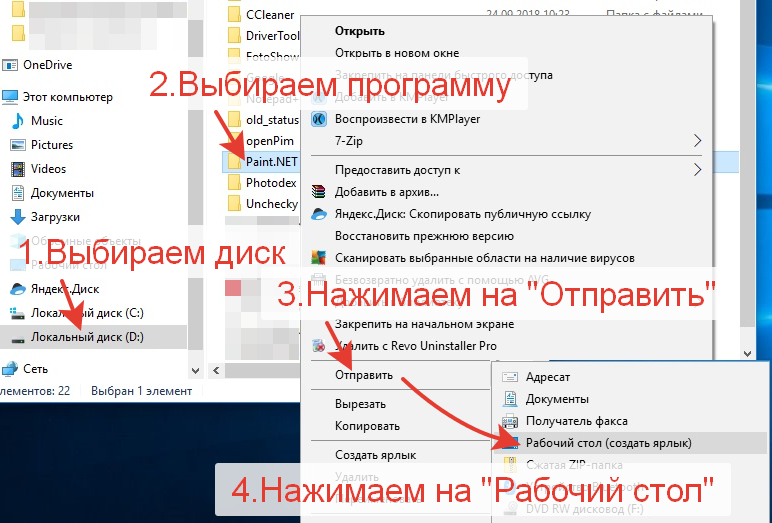Choose Вырезать in the context menu
772x523 pixels.
pyautogui.click(x=360, y=404)
